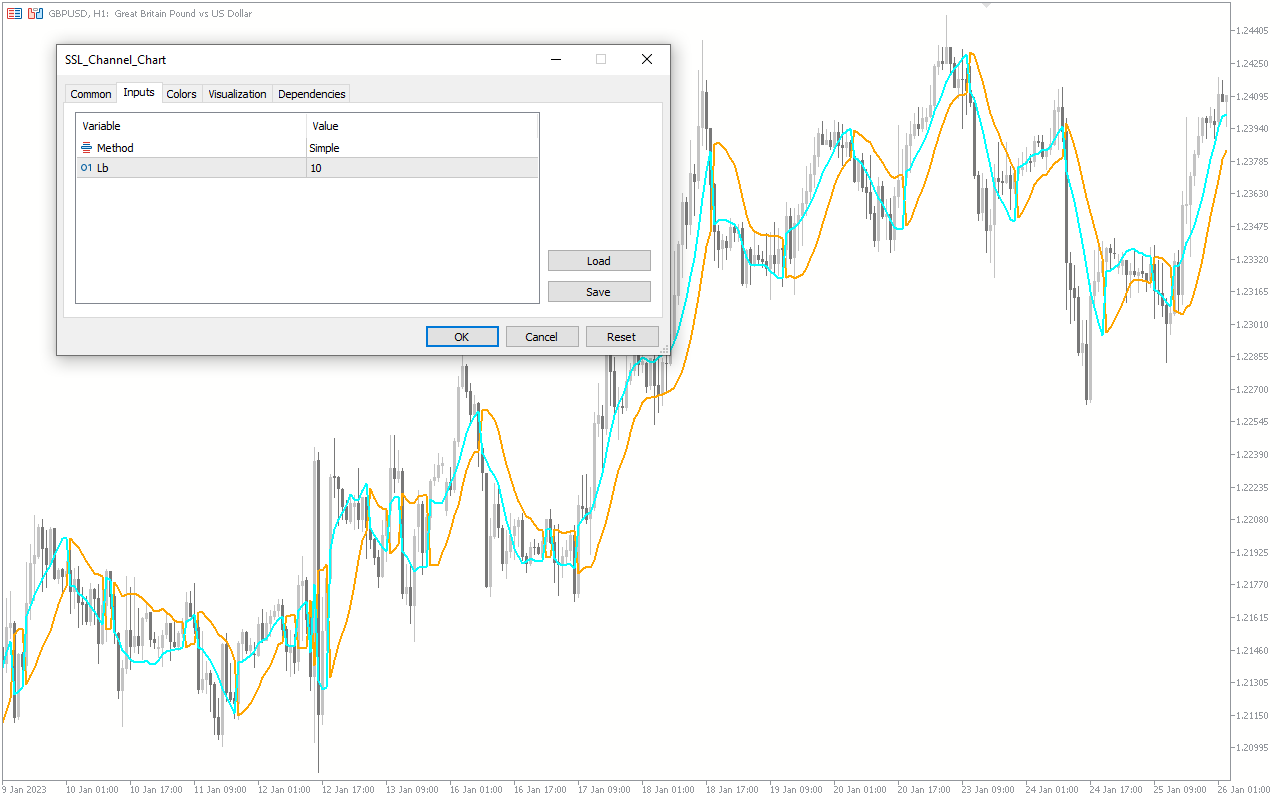Click the OK button
This screenshot has height=800, width=1280.
[x=462, y=337]
